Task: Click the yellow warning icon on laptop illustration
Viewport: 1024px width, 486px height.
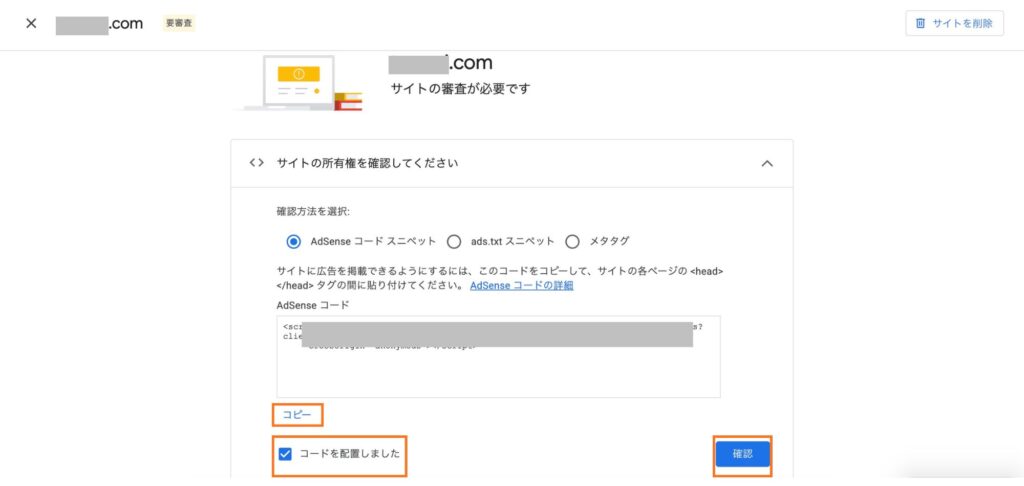Action: pyautogui.click(x=297, y=73)
